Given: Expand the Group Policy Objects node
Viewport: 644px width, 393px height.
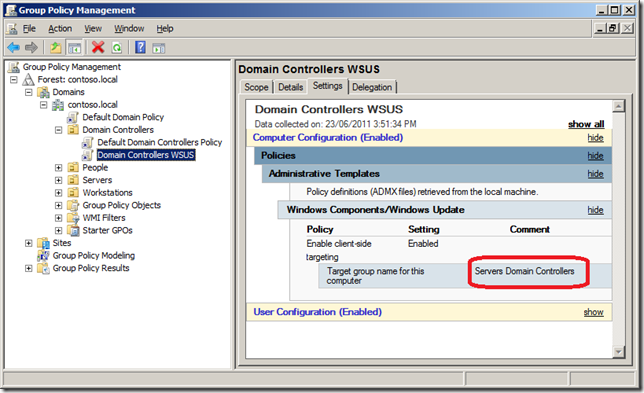Looking at the screenshot, I should 59,205.
